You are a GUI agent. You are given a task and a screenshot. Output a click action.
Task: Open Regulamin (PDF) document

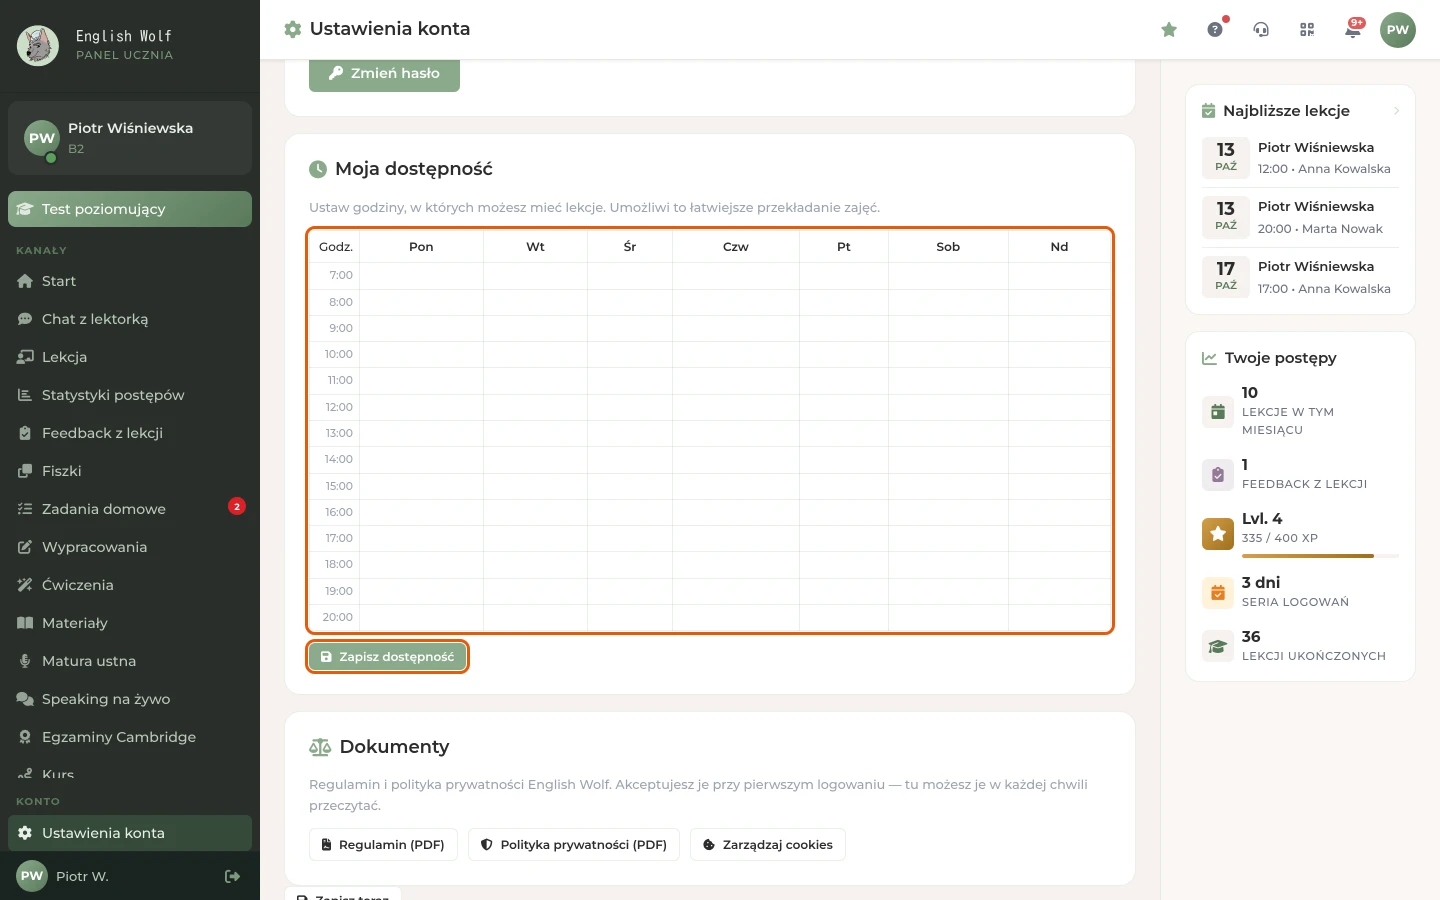tap(383, 845)
